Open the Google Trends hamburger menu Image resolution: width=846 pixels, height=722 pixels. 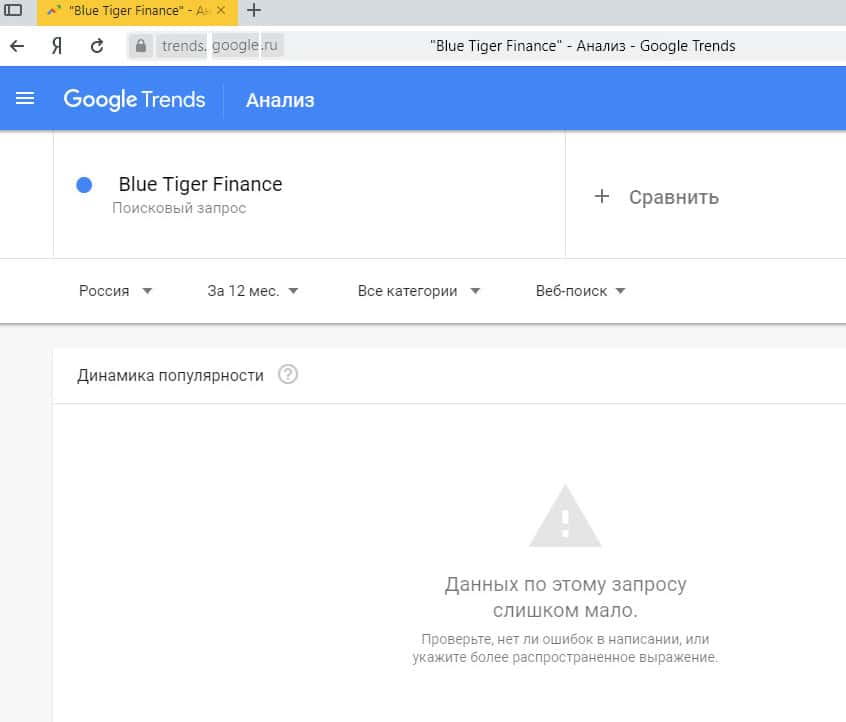pyautogui.click(x=25, y=99)
